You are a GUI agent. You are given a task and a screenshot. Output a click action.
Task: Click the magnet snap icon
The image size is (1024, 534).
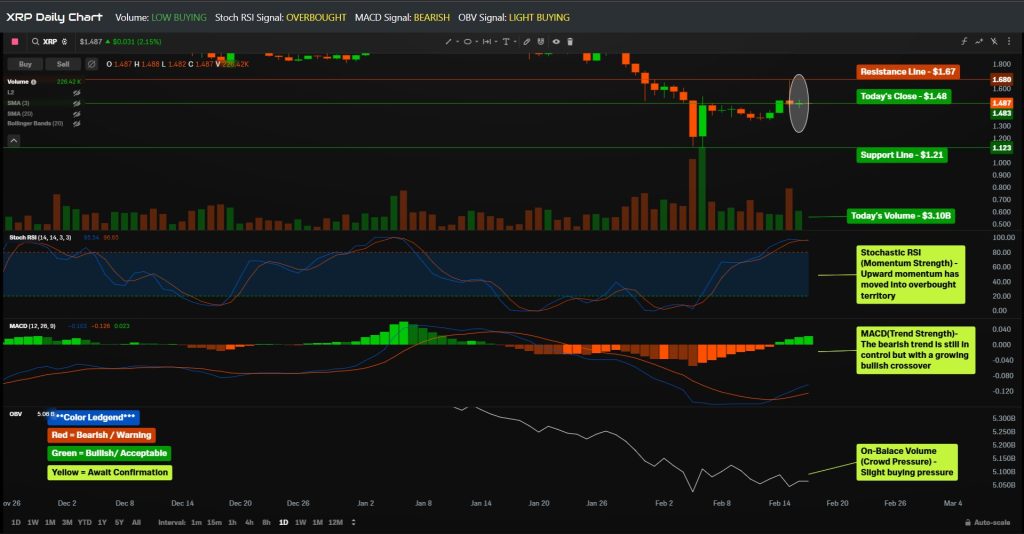tap(541, 41)
